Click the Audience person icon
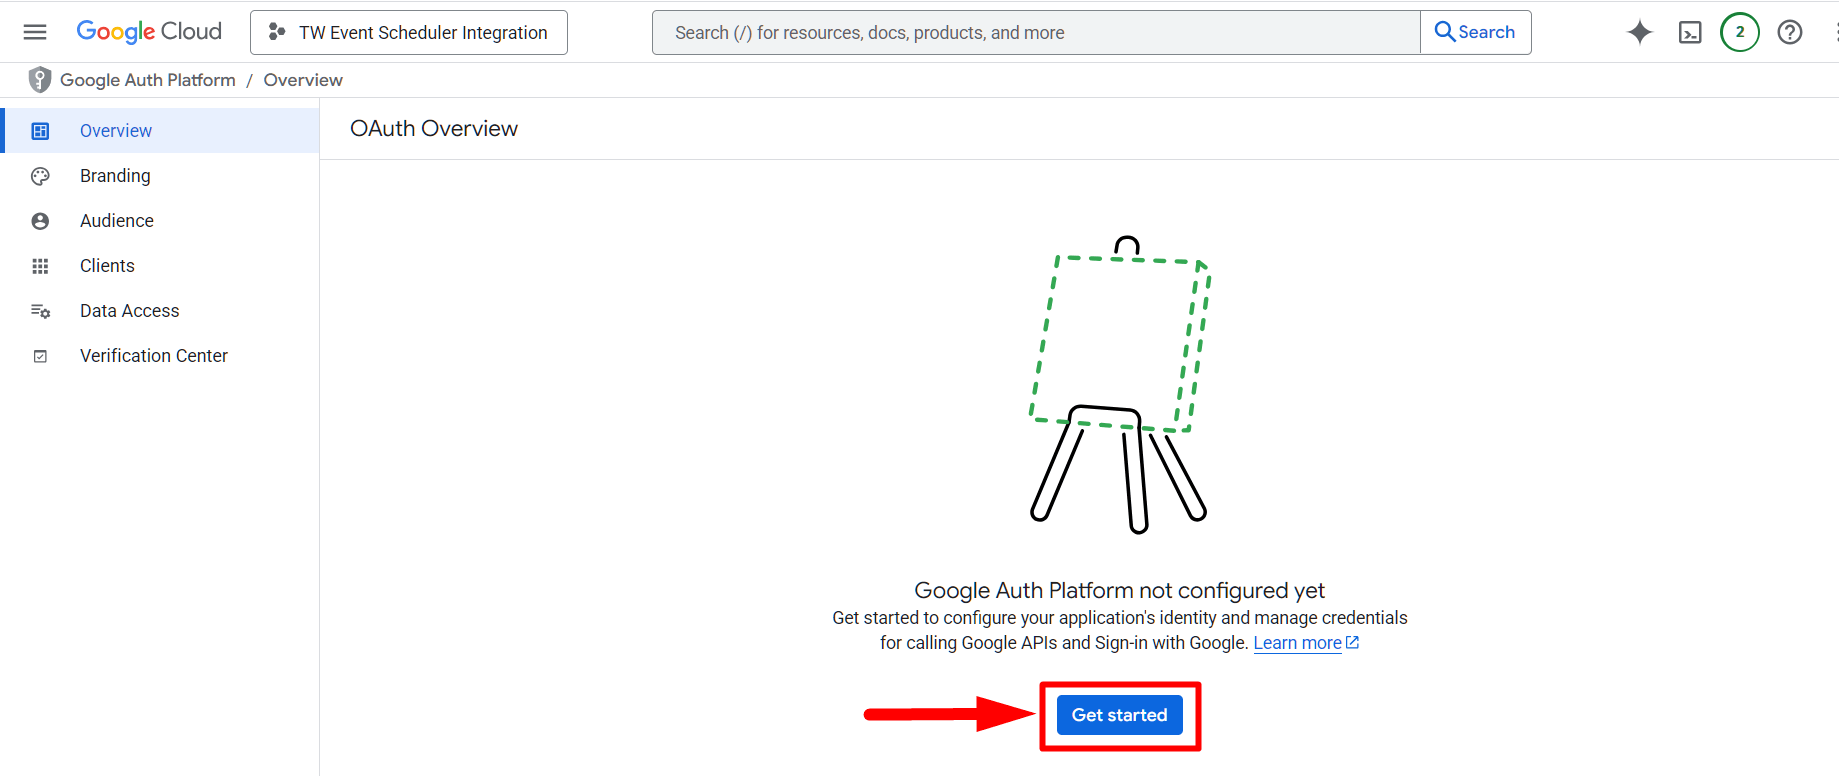1839x776 pixels. (x=40, y=221)
